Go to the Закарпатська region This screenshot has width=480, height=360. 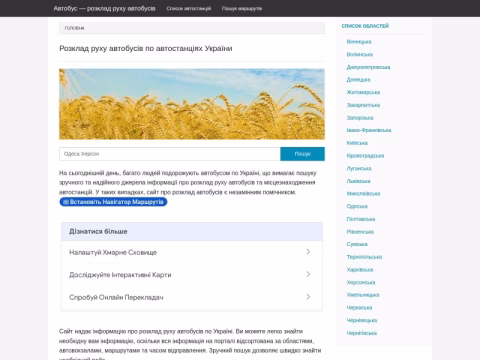(363, 105)
